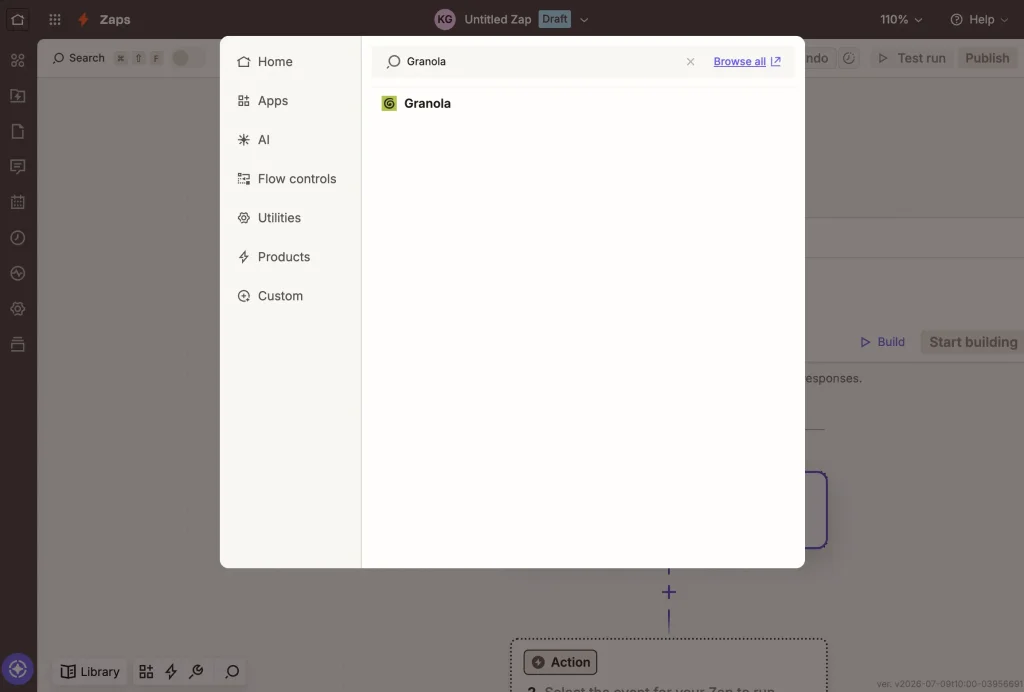The width and height of the screenshot is (1024, 692).
Task: Click the search icon in bottom toolbar
Action: coord(232,672)
